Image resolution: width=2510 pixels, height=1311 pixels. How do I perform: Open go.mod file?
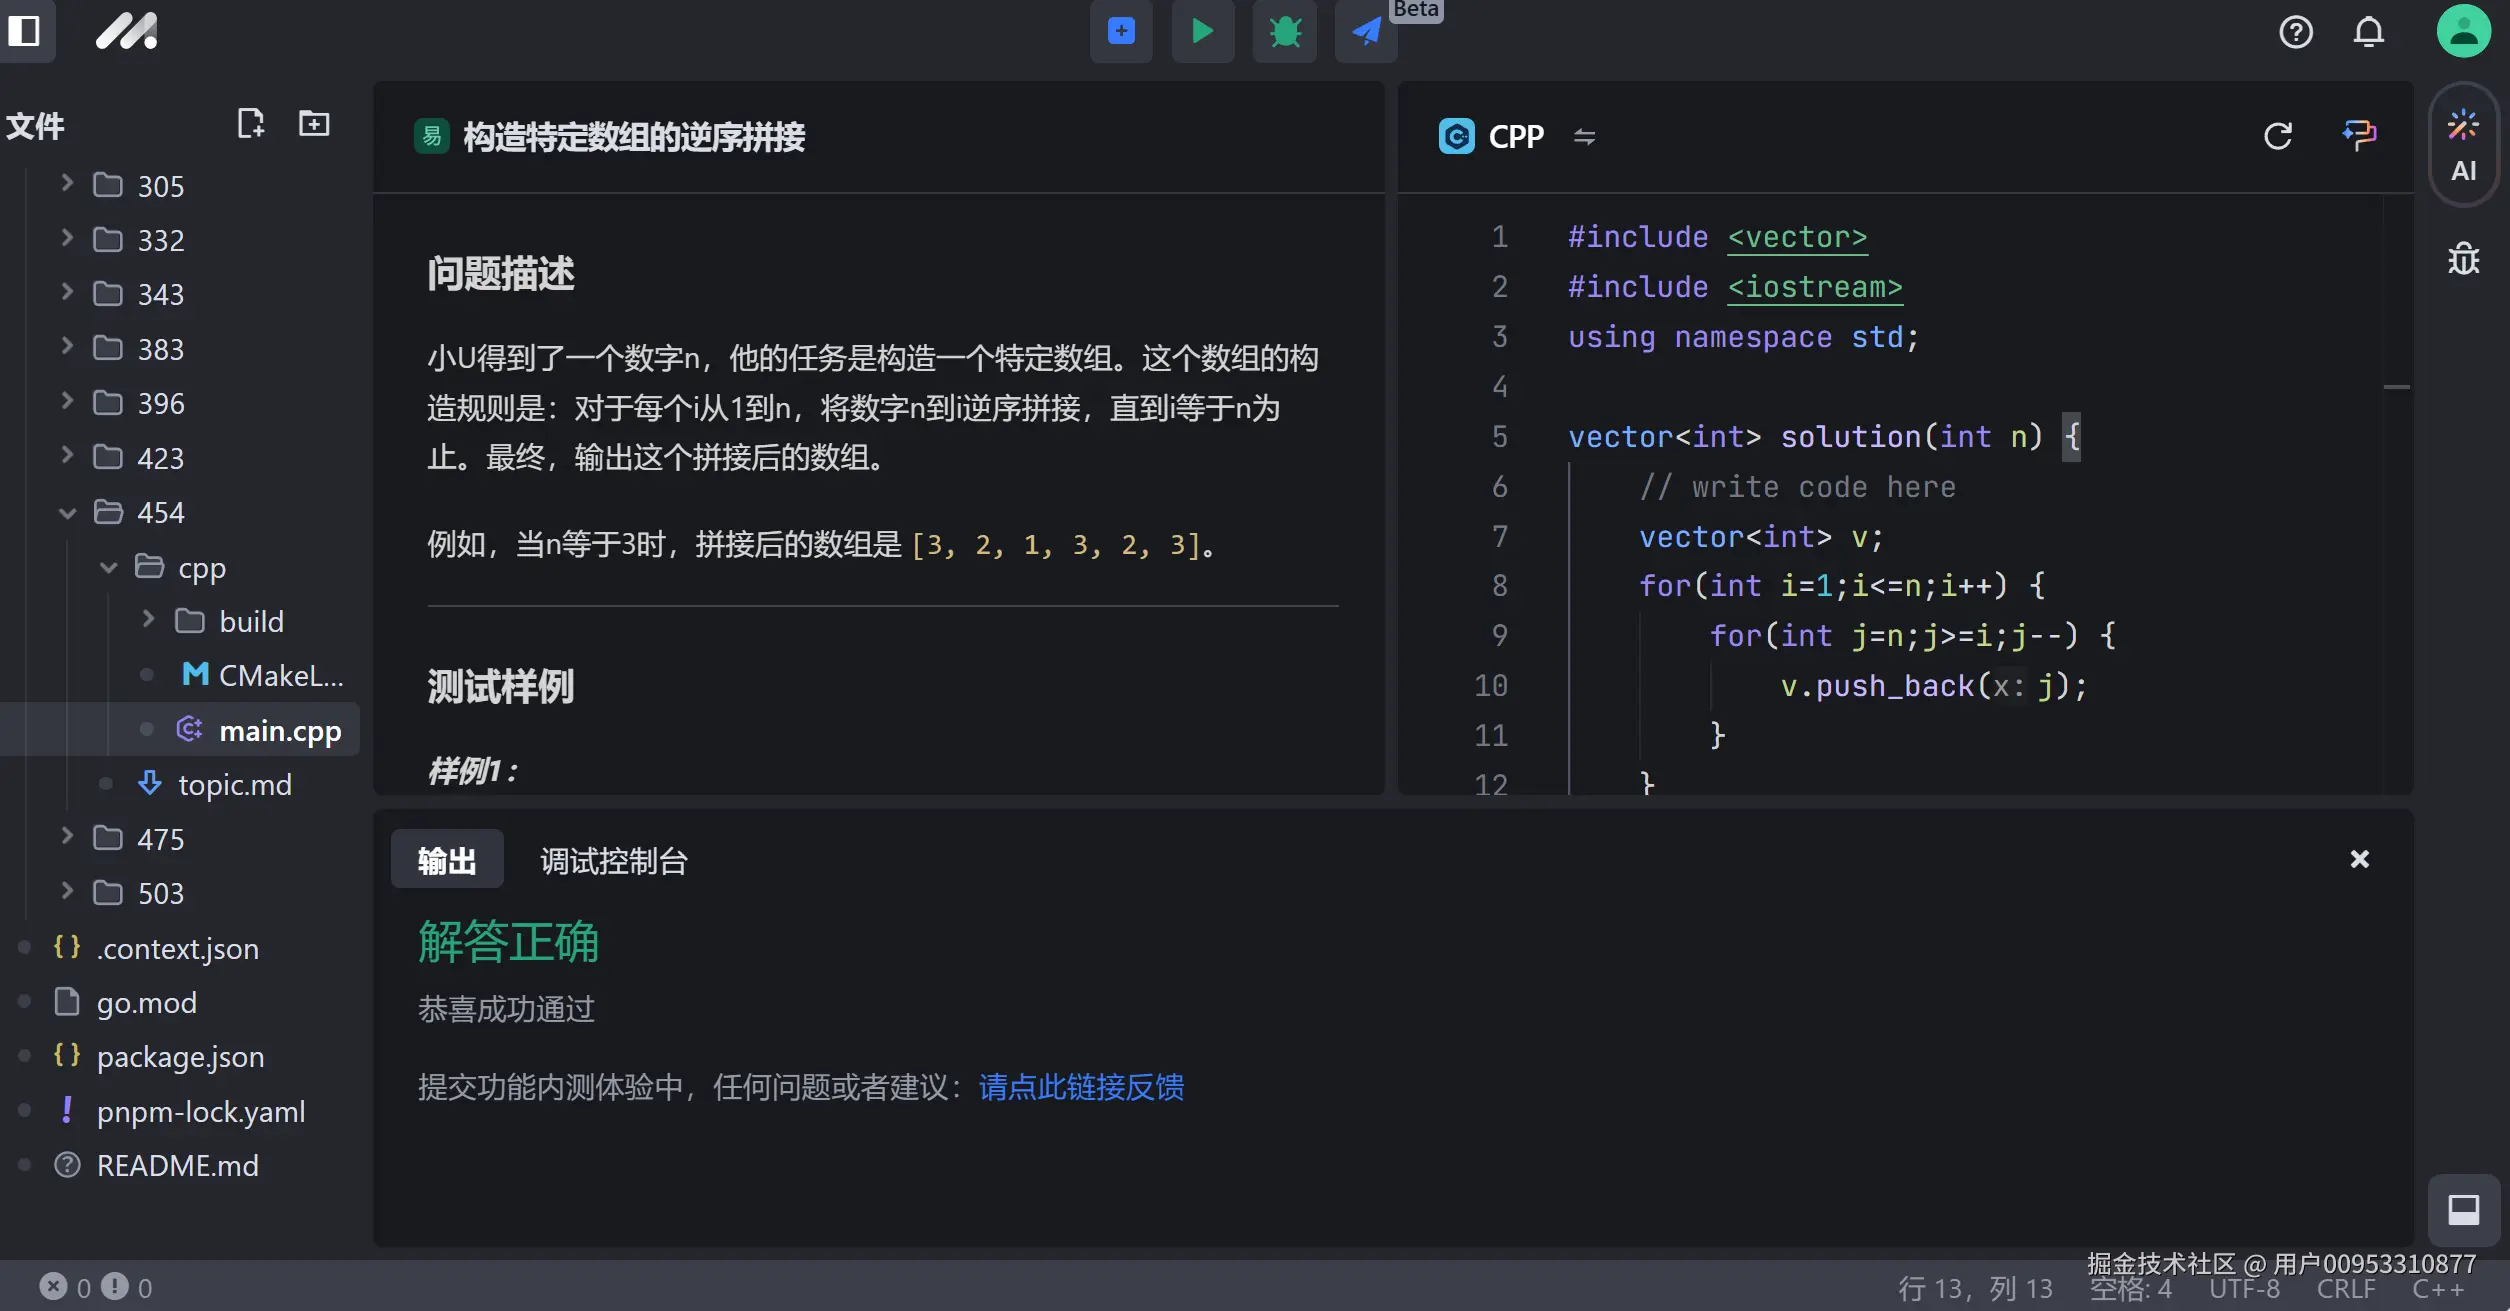(125, 1001)
